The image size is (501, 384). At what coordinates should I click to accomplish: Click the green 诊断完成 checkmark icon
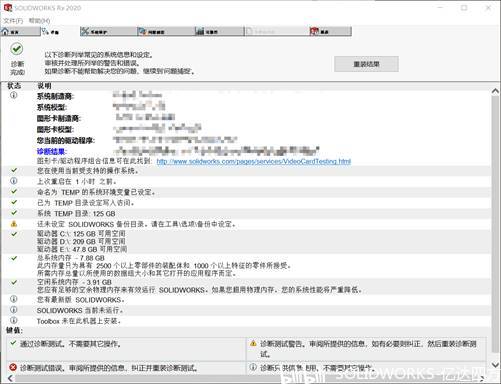(x=17, y=49)
